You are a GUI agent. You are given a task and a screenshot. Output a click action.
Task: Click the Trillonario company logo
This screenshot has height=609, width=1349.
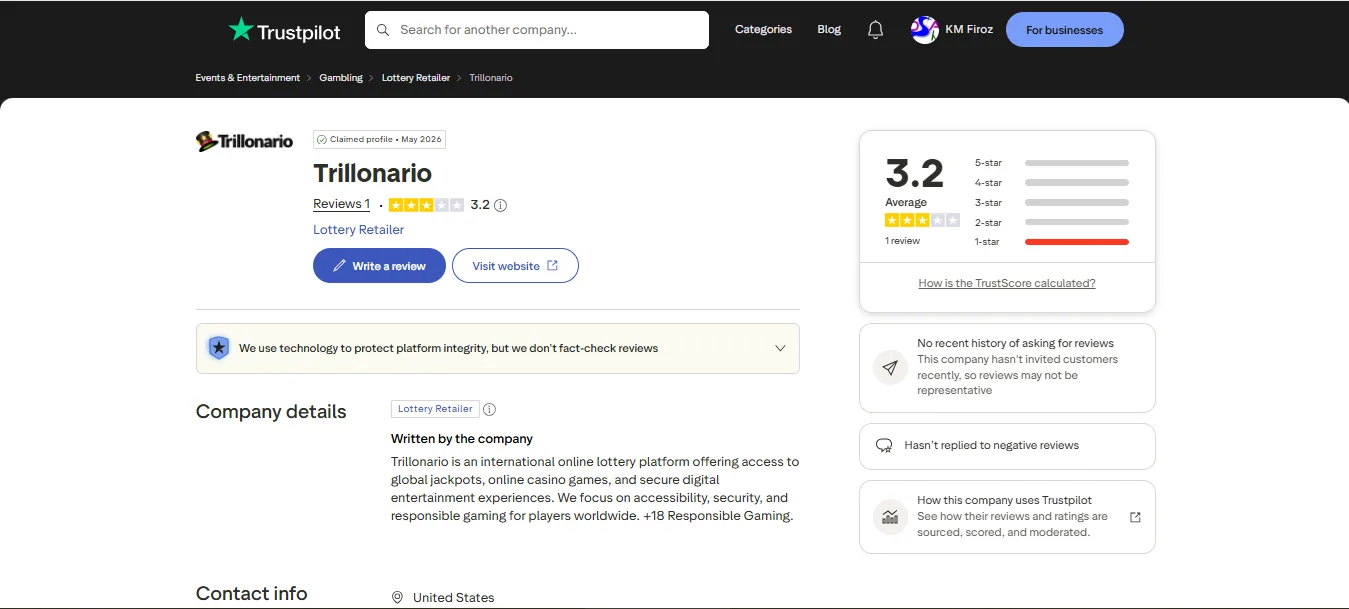coord(244,141)
